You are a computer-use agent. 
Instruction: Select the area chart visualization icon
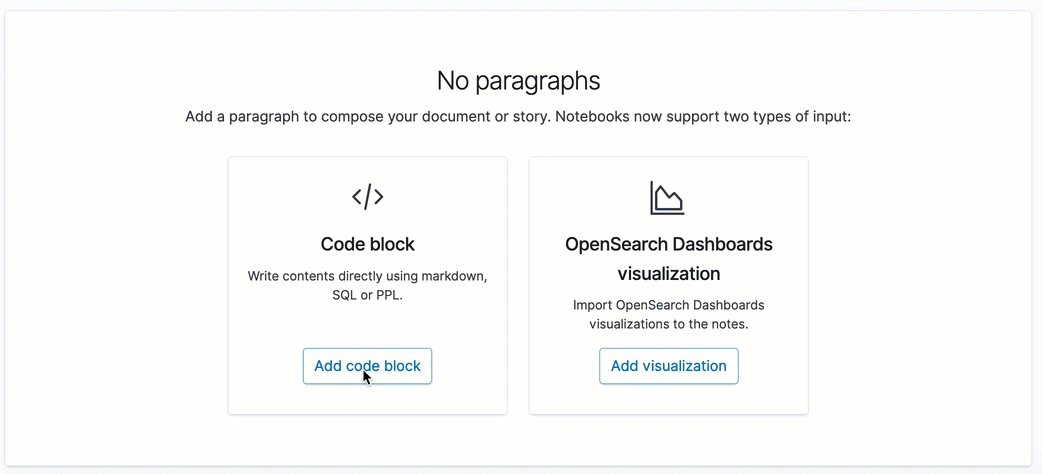tap(667, 197)
